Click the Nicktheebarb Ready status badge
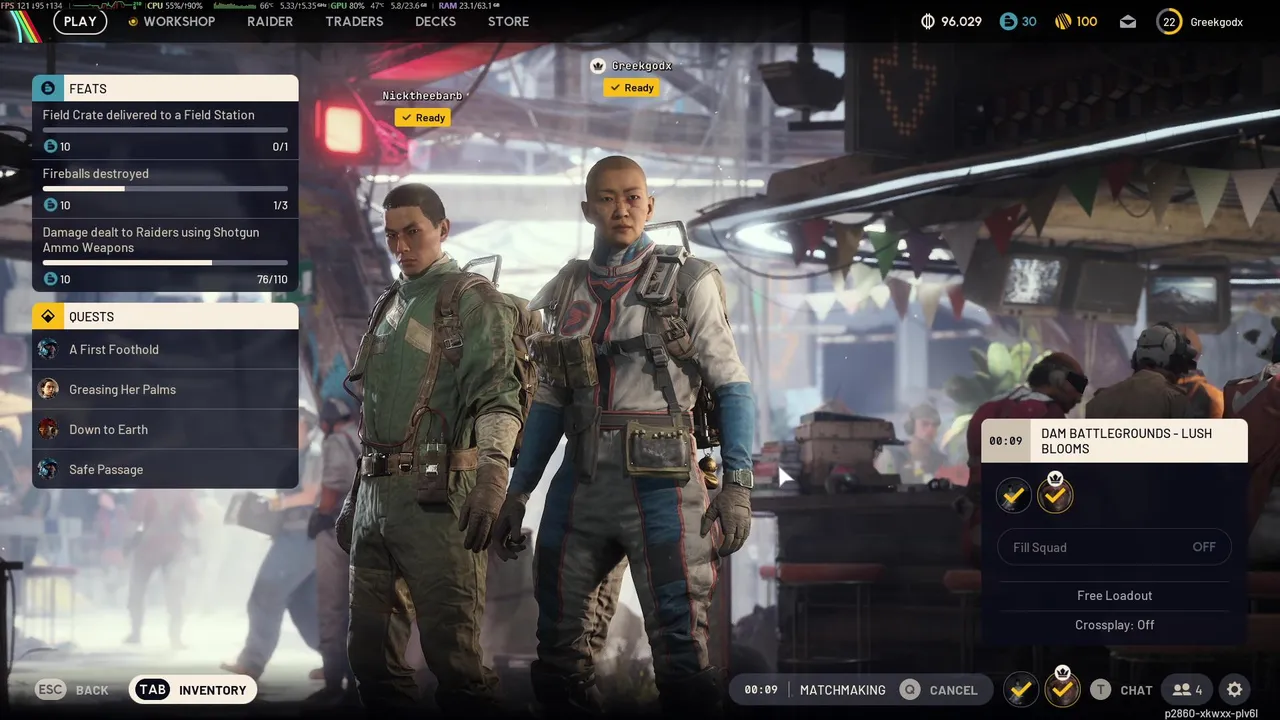This screenshot has width=1280, height=720. [x=422, y=117]
